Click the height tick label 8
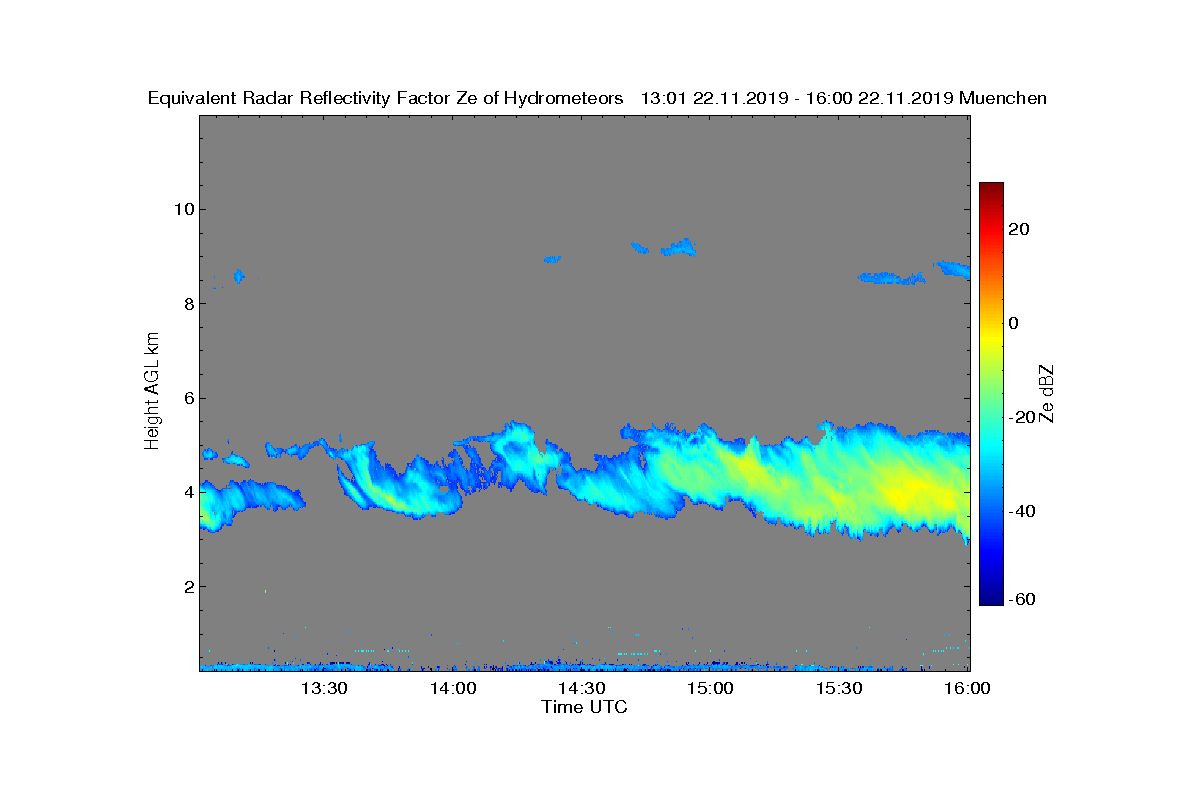 187,303
